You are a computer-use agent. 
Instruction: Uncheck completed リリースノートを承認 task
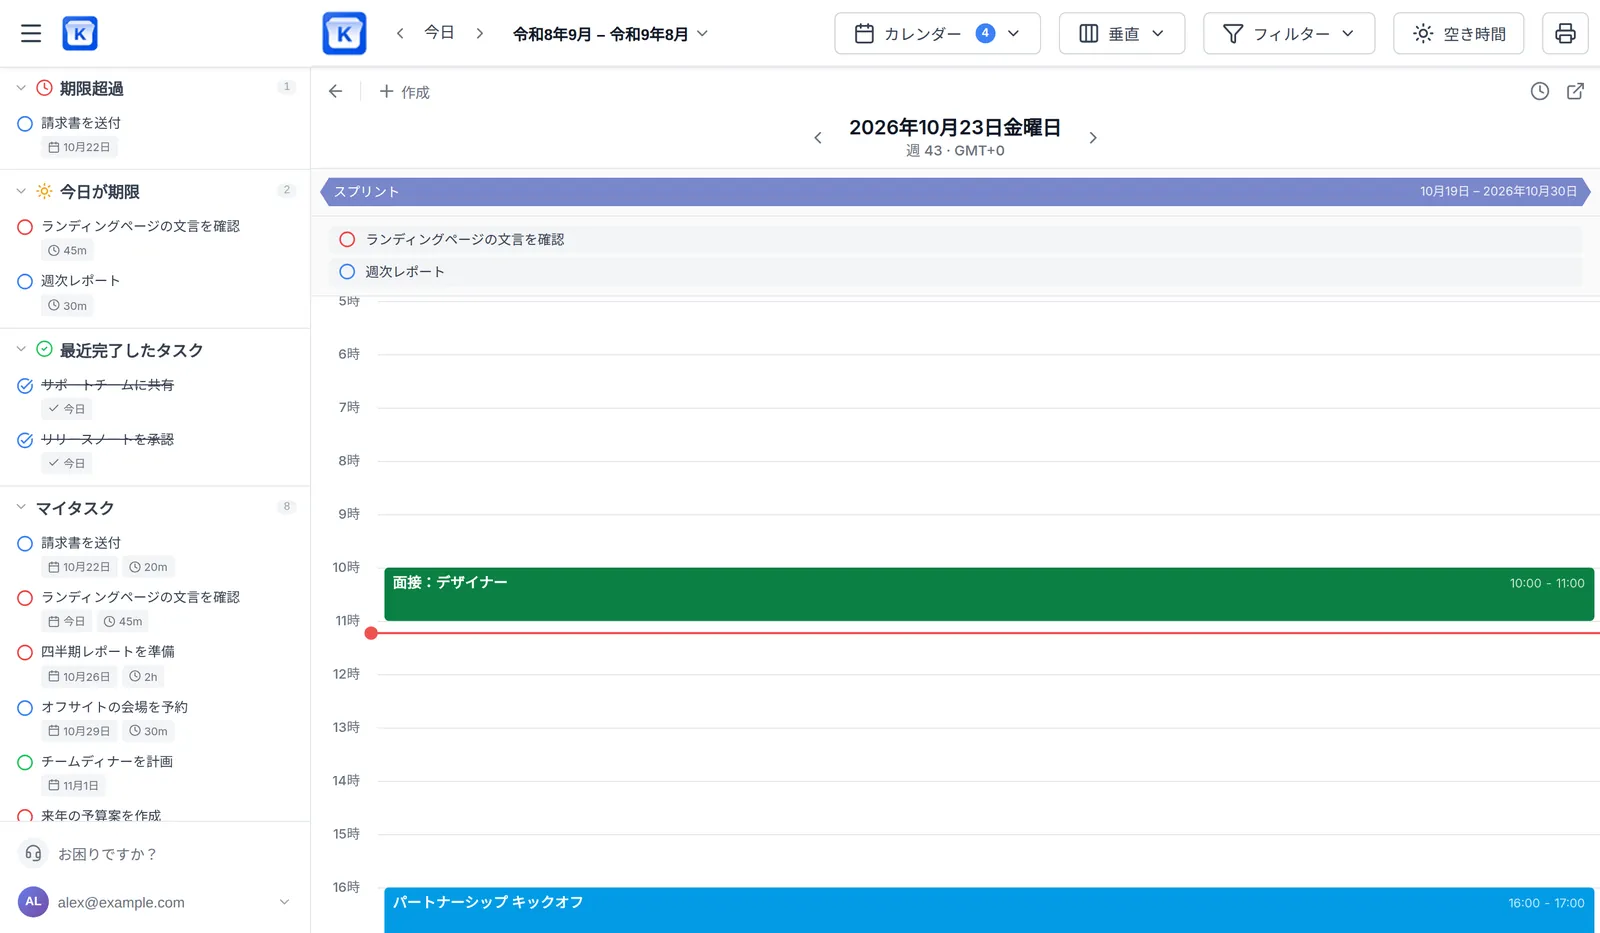click(x=25, y=440)
